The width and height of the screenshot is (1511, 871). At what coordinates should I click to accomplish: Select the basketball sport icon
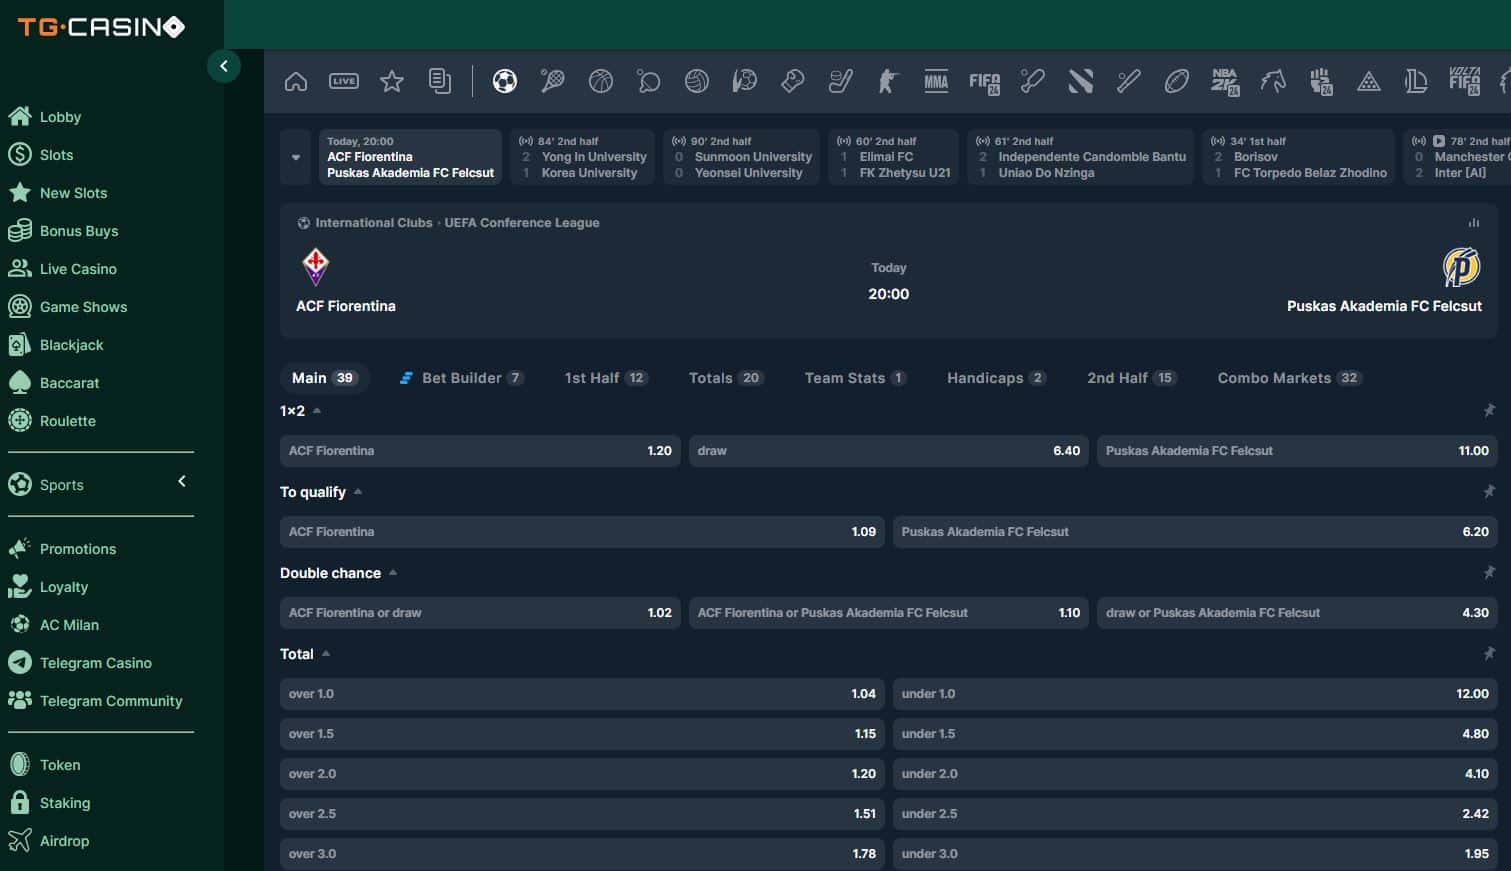click(x=601, y=82)
